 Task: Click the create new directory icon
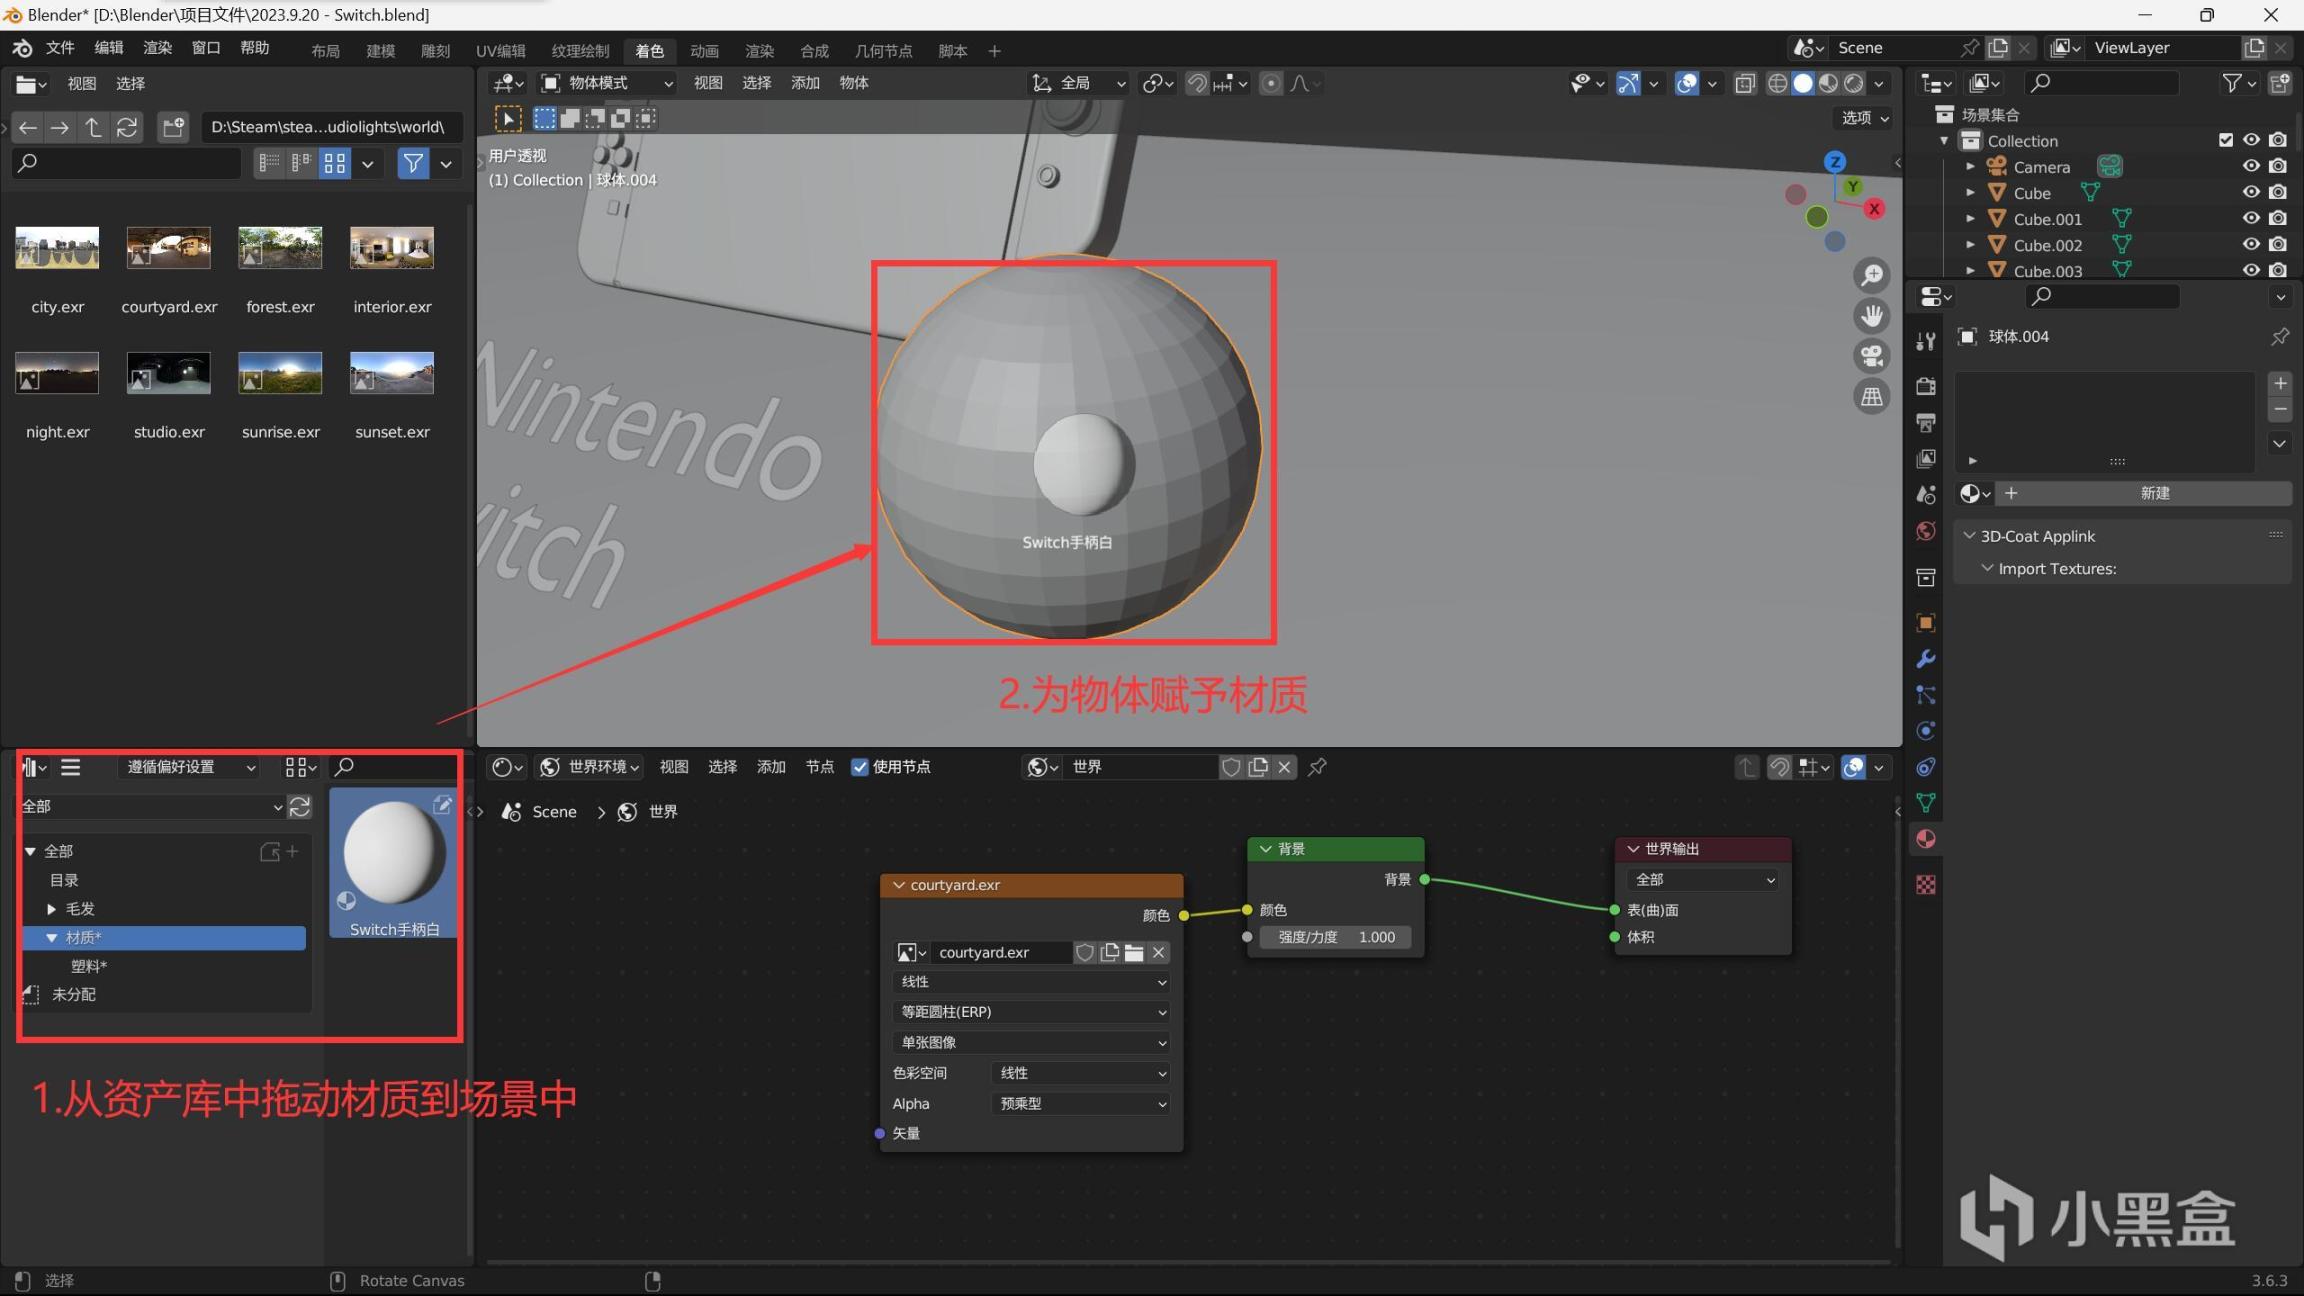174,127
